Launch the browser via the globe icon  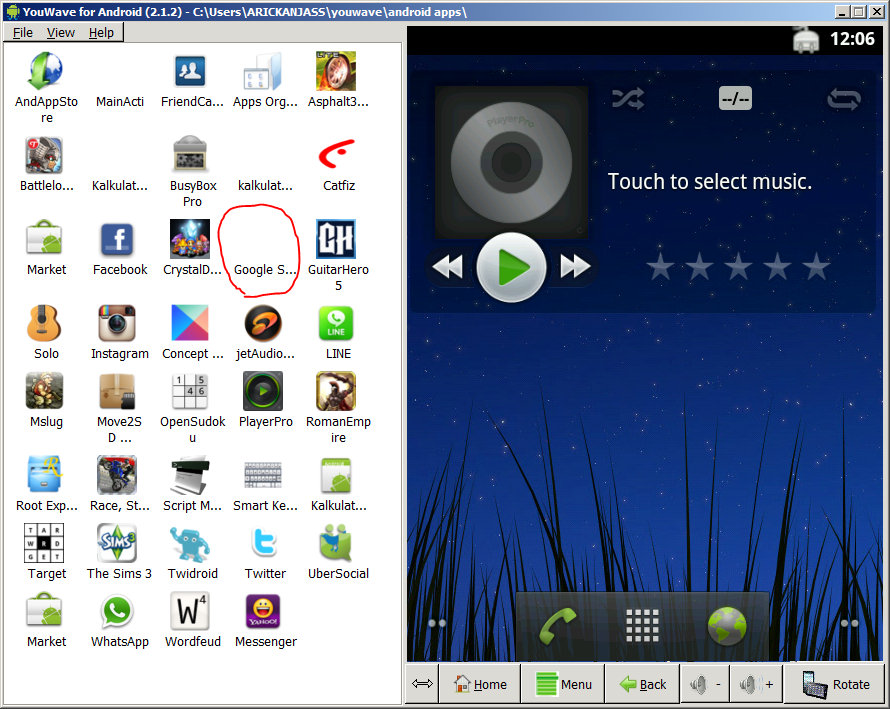[x=727, y=623]
